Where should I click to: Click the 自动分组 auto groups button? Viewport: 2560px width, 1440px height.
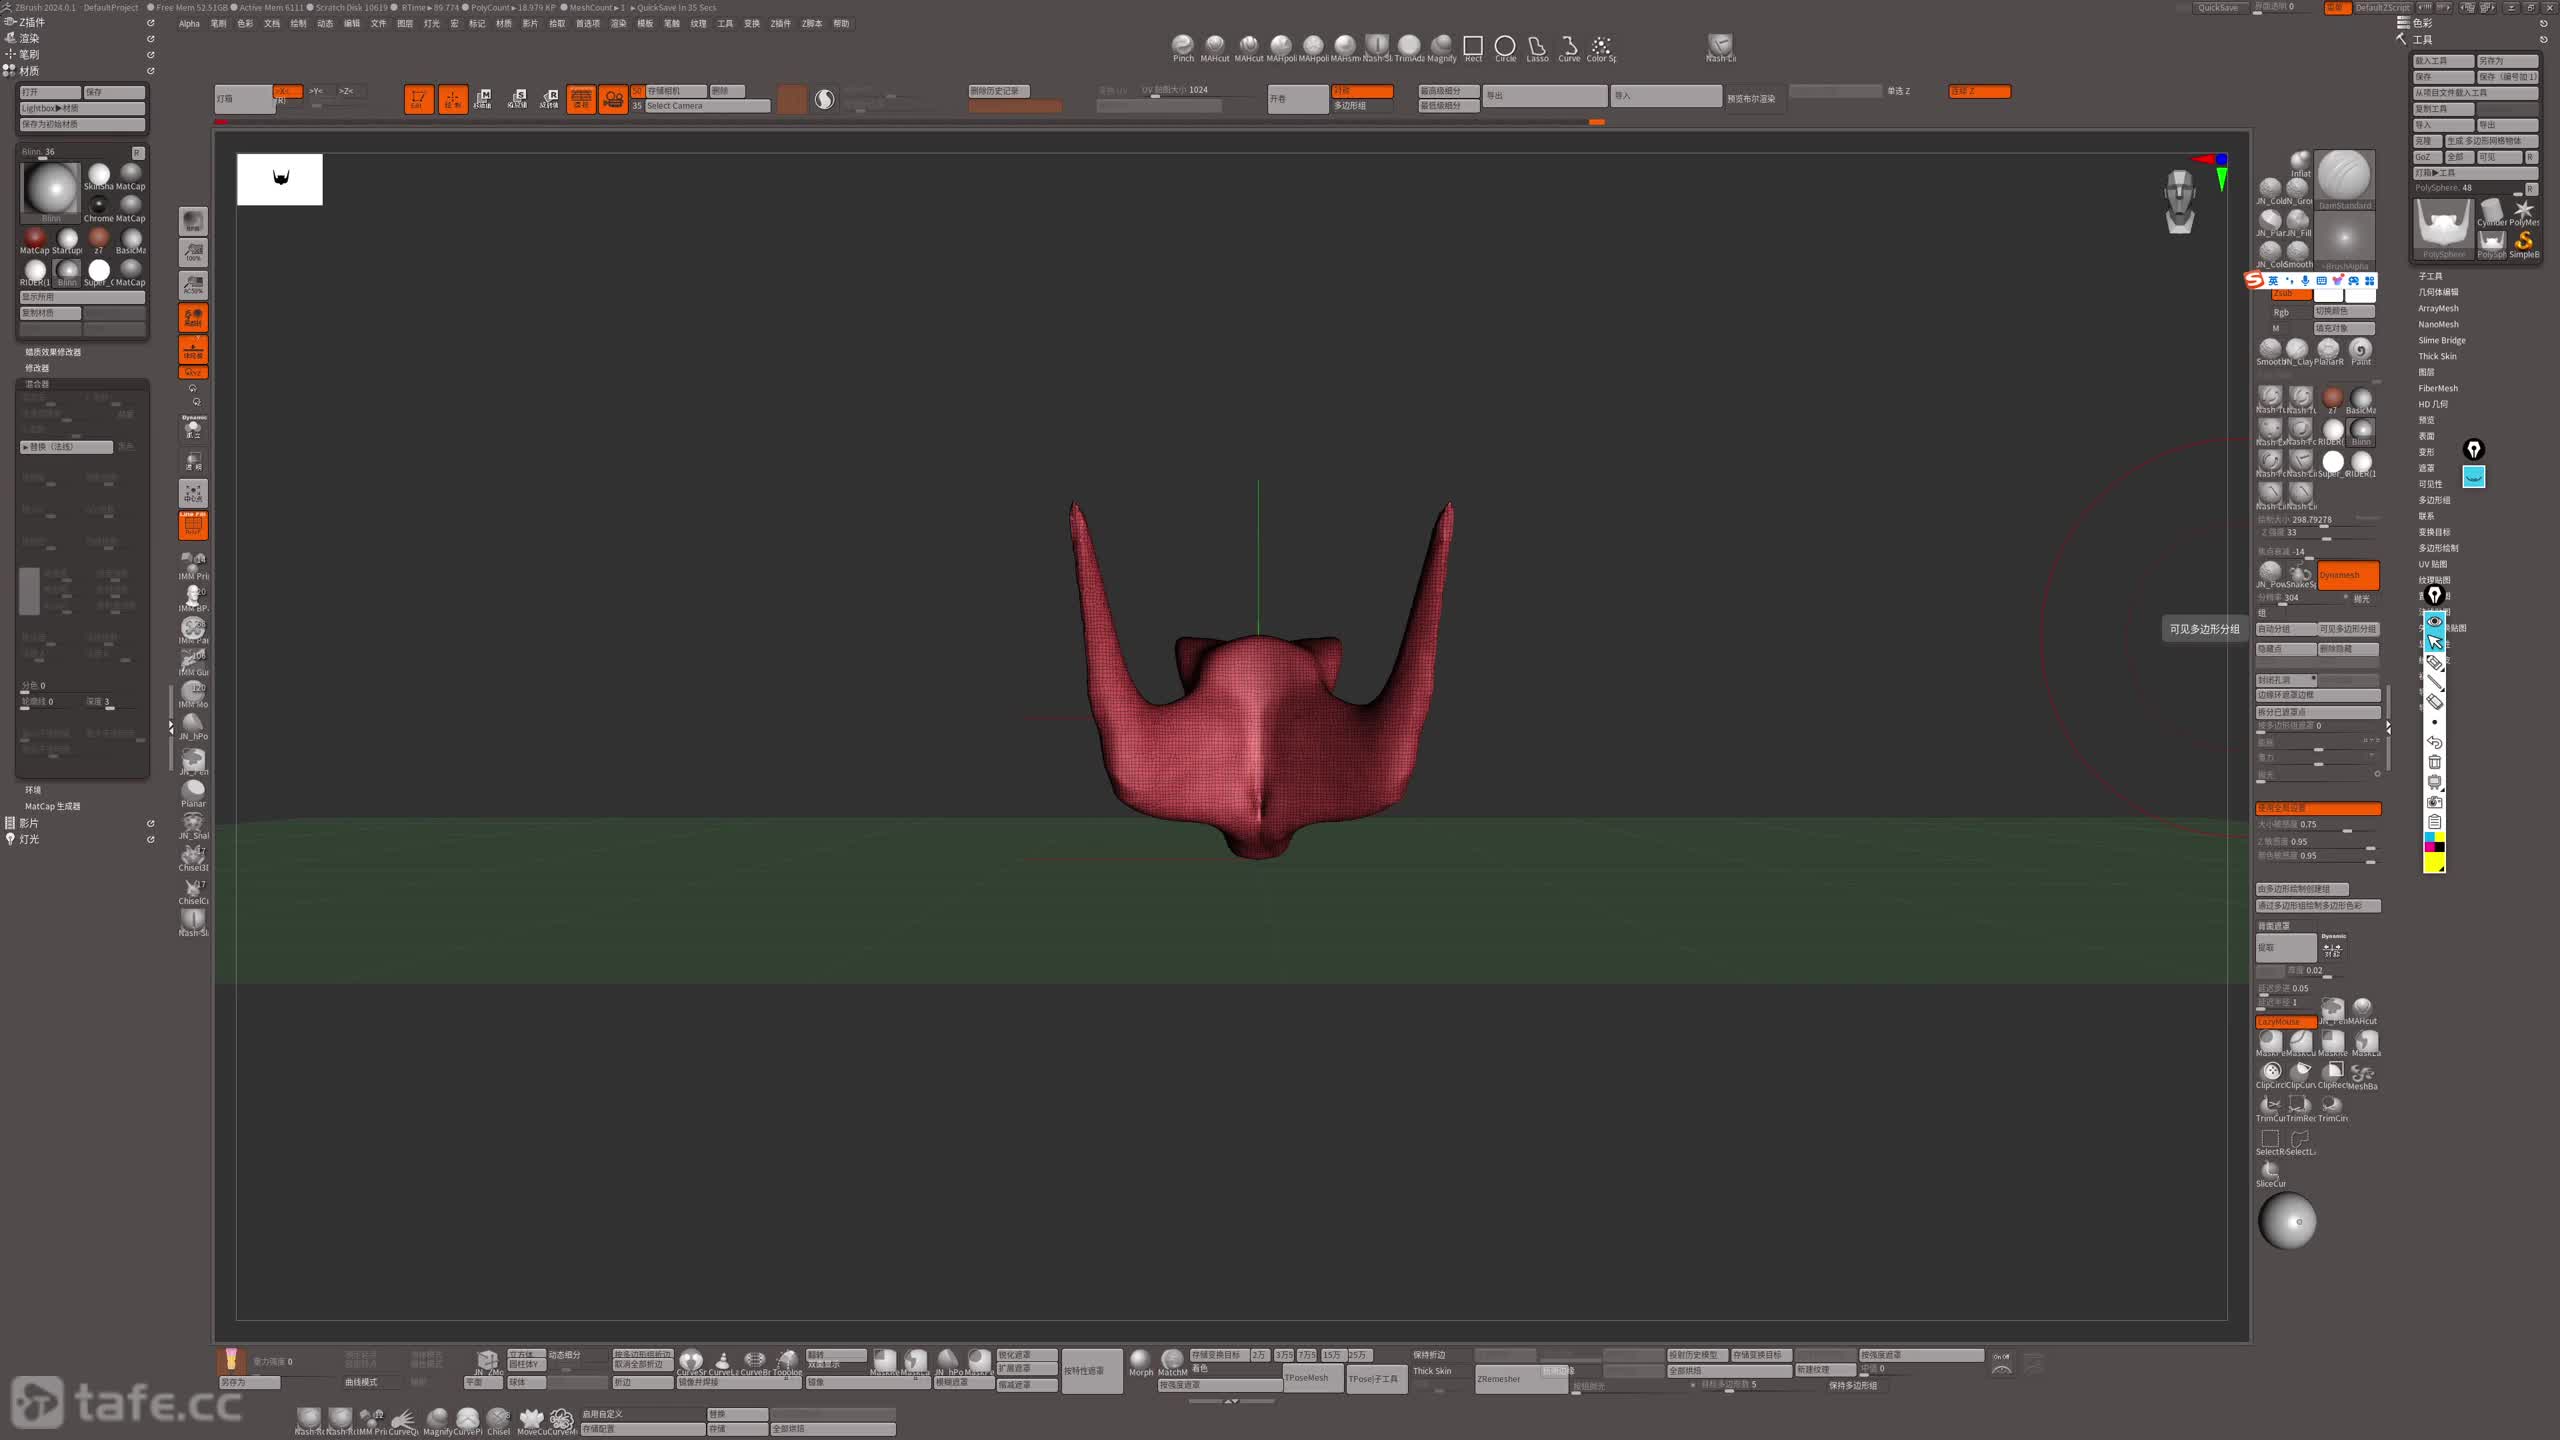coord(2285,629)
